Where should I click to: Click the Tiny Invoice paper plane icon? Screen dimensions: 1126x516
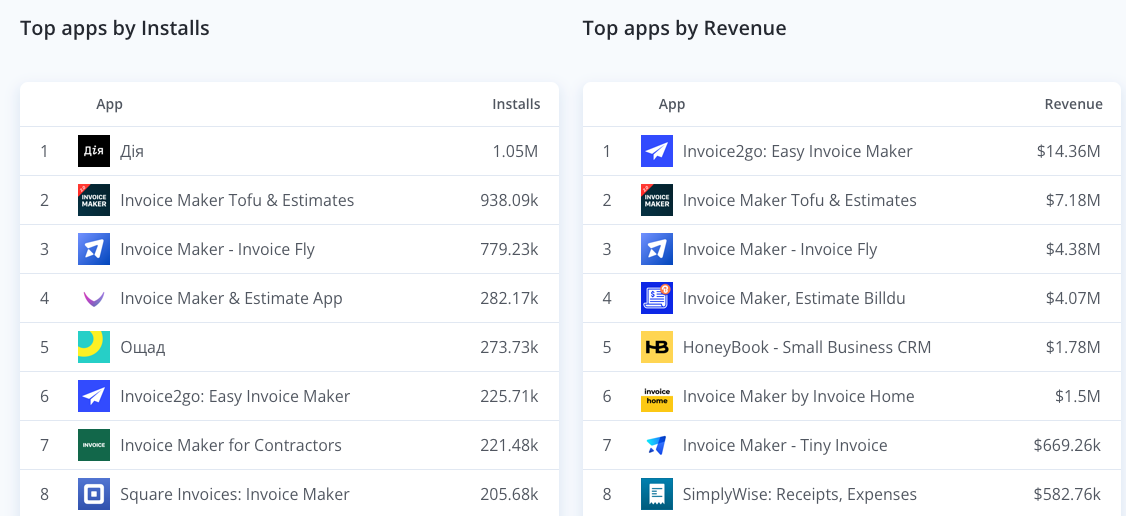click(x=657, y=445)
